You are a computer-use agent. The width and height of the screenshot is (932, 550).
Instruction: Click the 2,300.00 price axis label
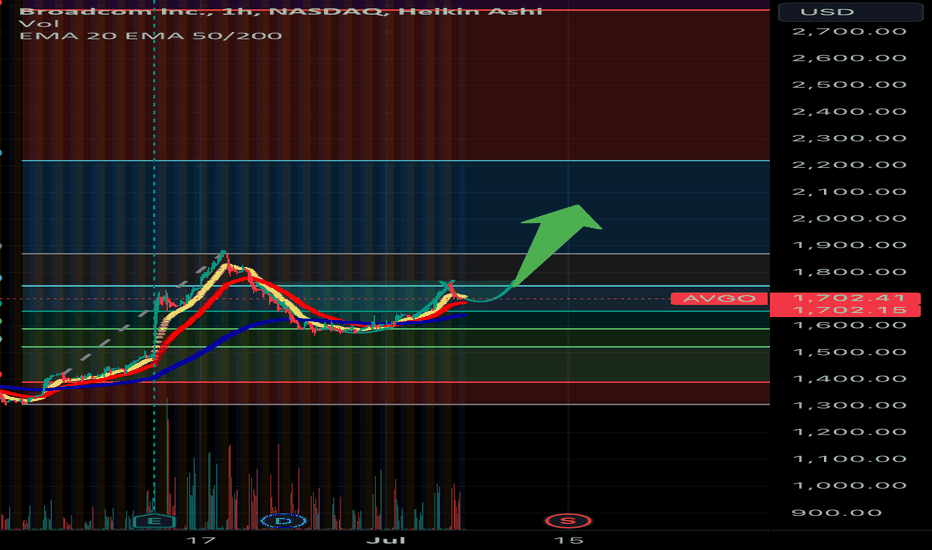[x=849, y=139]
